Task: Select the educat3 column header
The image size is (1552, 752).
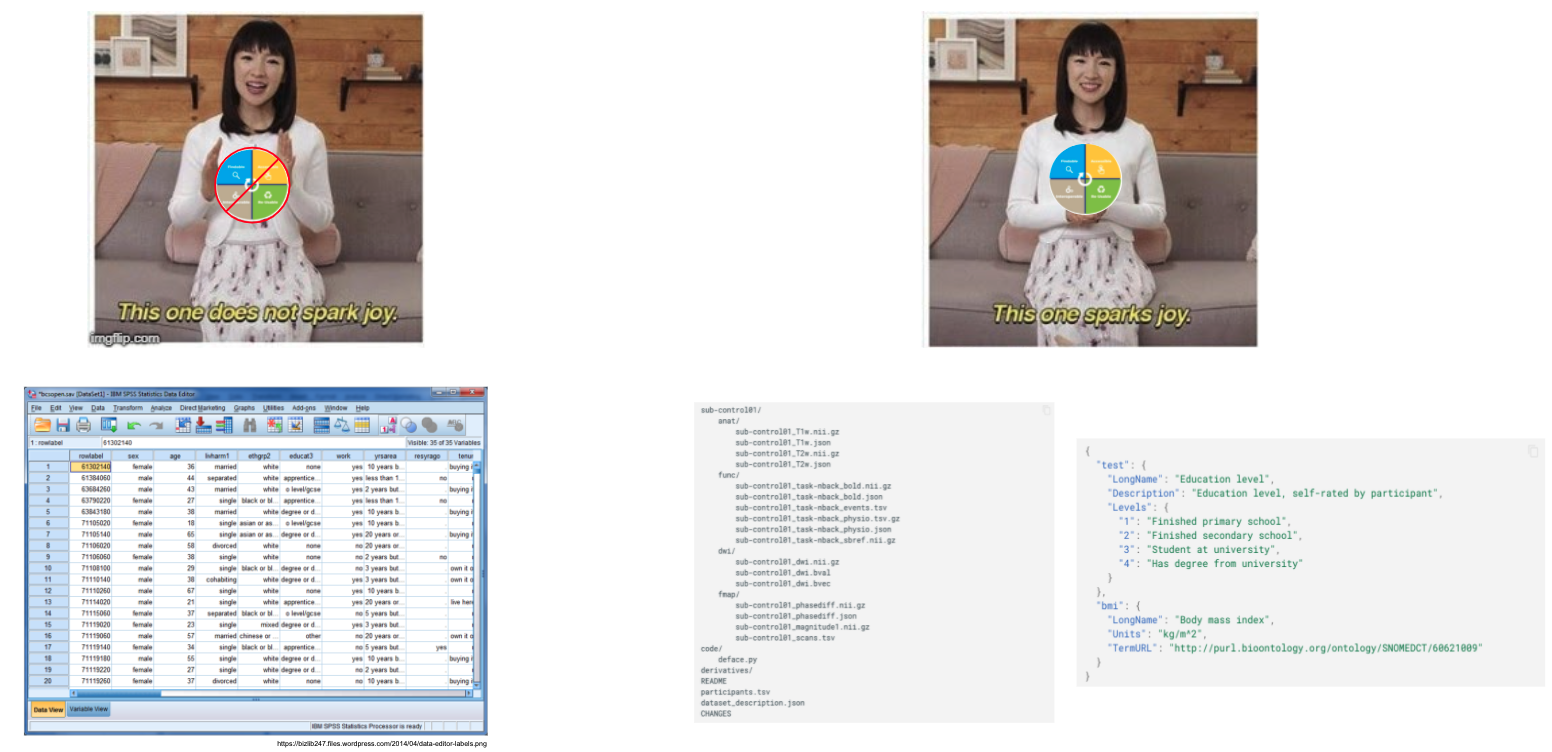Action: point(302,455)
